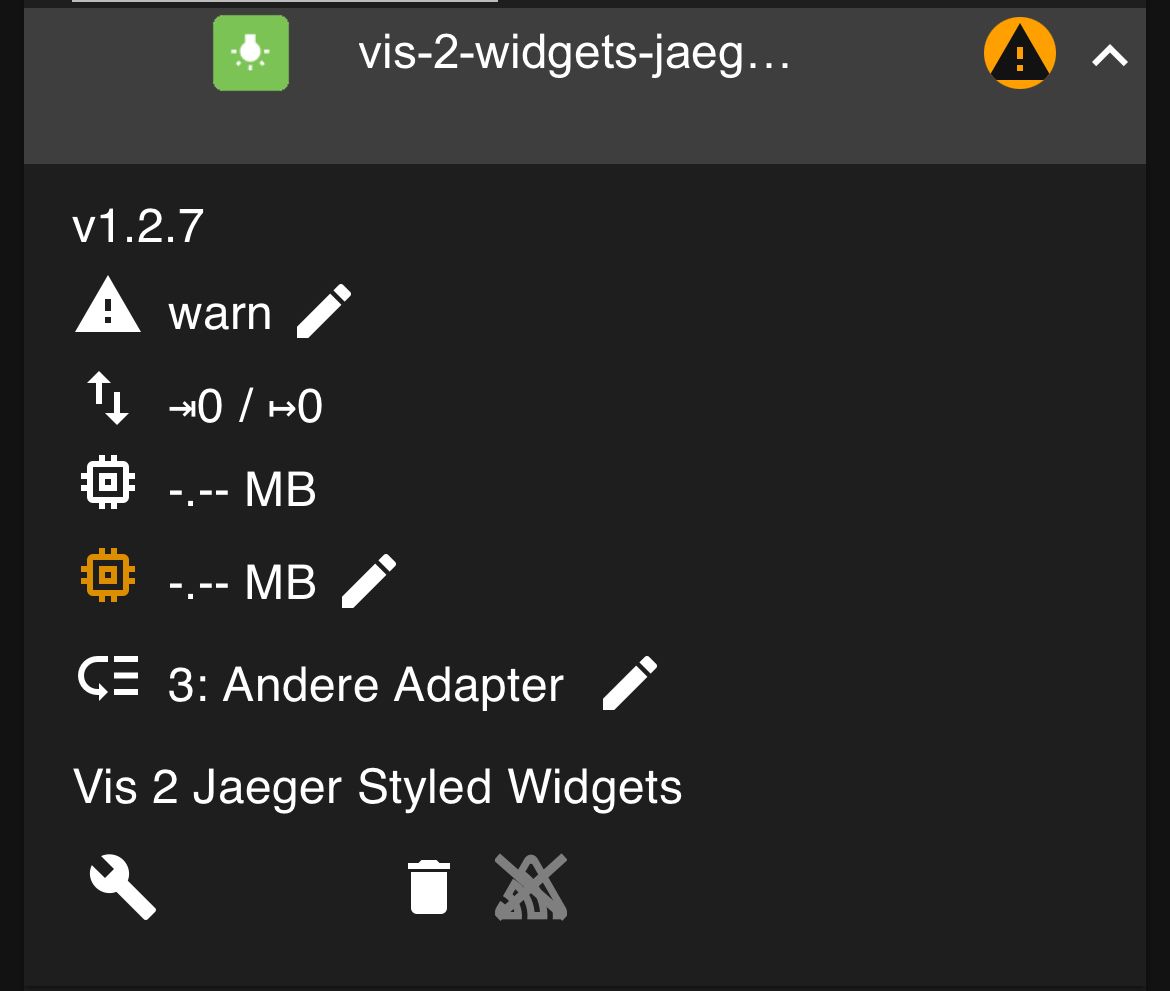Collapse the vis-2-widgets instance card
This screenshot has height=991, width=1170.
coord(1109,56)
